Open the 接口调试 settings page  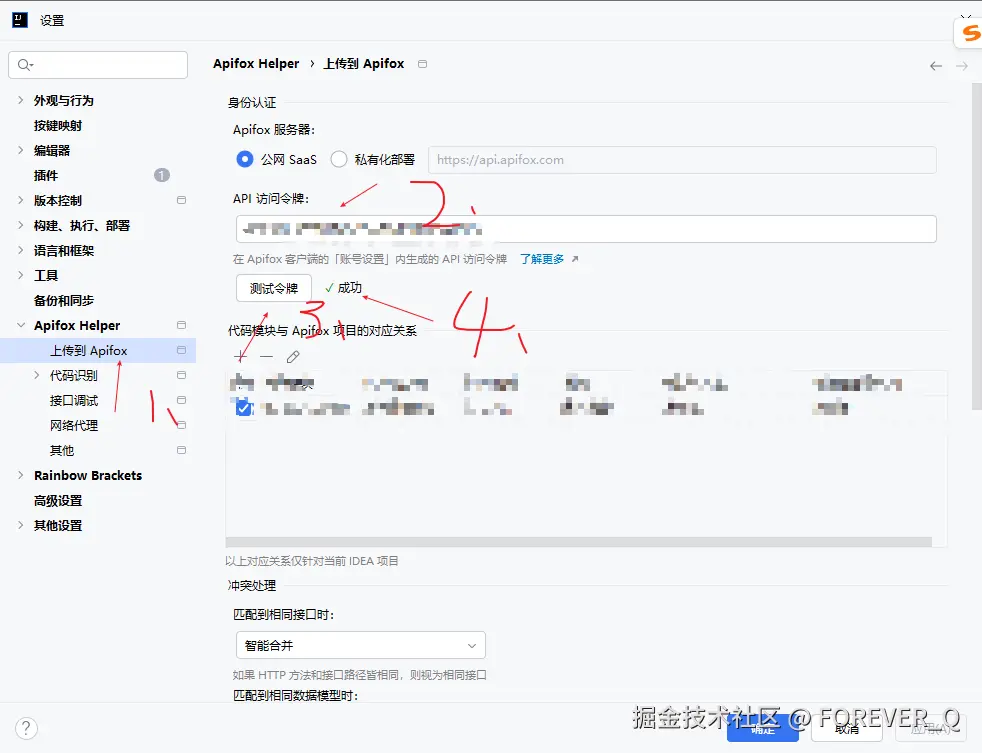click(x=74, y=400)
